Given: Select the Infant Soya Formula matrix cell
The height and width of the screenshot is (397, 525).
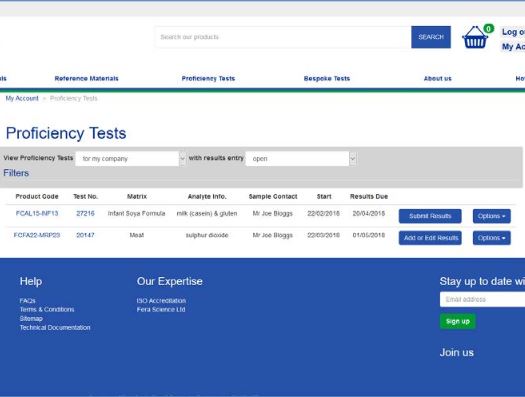Looking at the screenshot, I should point(137,213).
